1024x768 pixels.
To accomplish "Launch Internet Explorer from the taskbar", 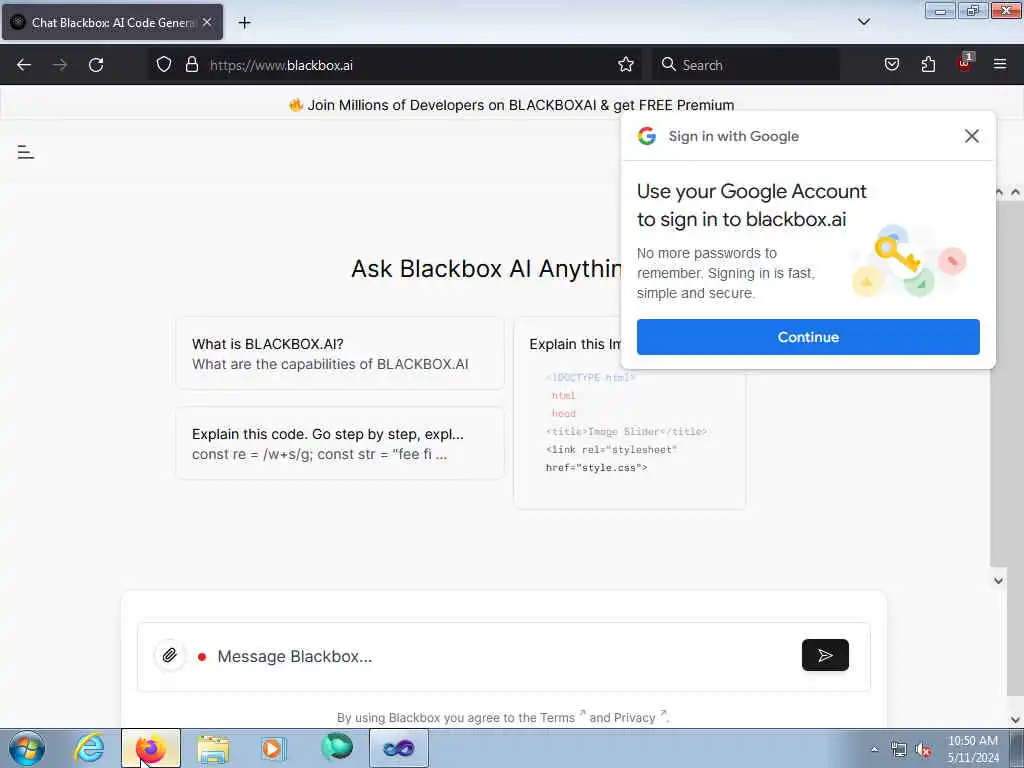I will tap(89, 748).
